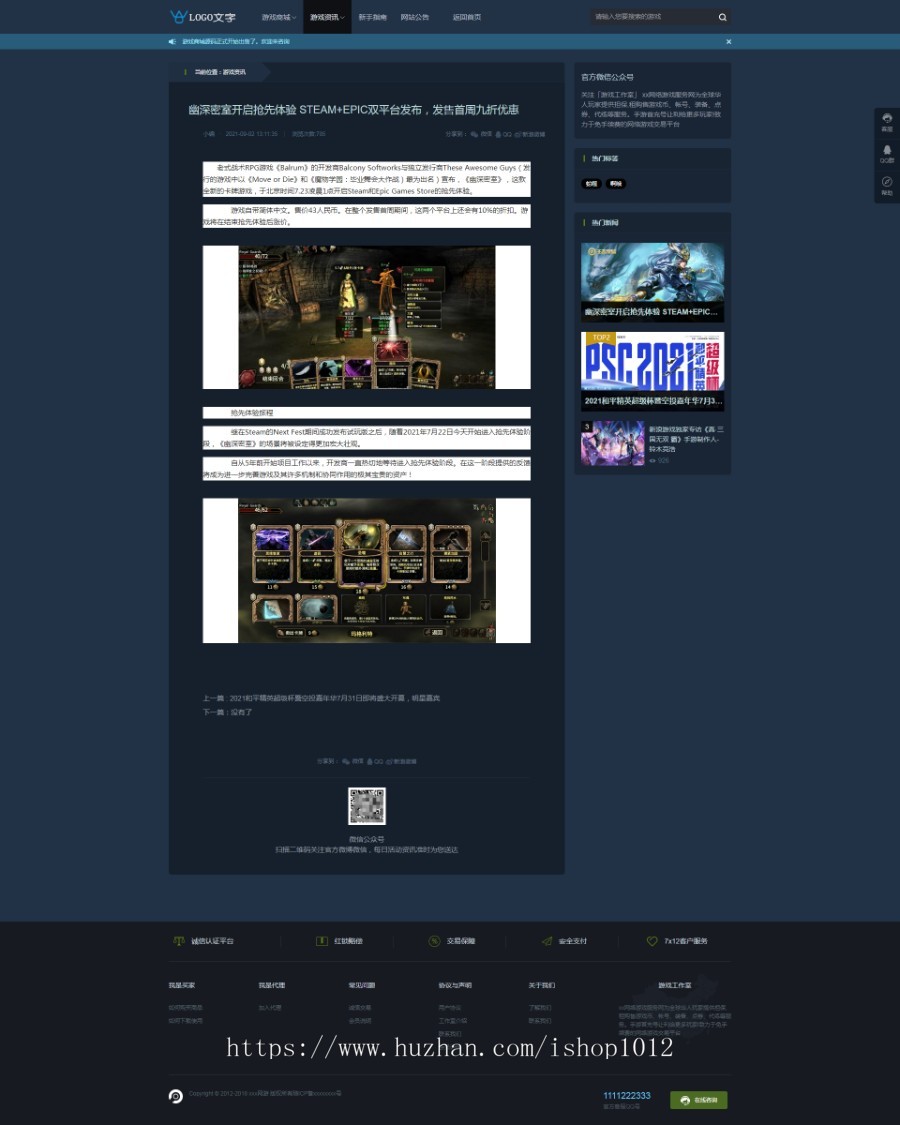The height and width of the screenshot is (1125, 900).
Task: Share to QQ in the article header
Action: click(504, 134)
